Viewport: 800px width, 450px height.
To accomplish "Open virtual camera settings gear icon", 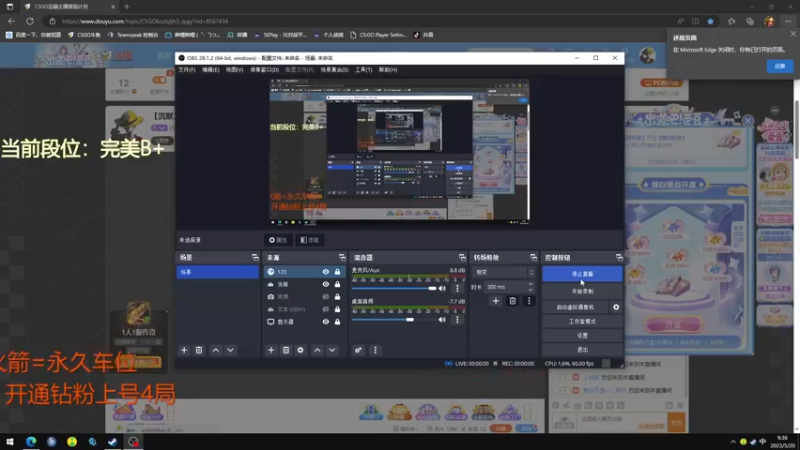I will point(616,307).
